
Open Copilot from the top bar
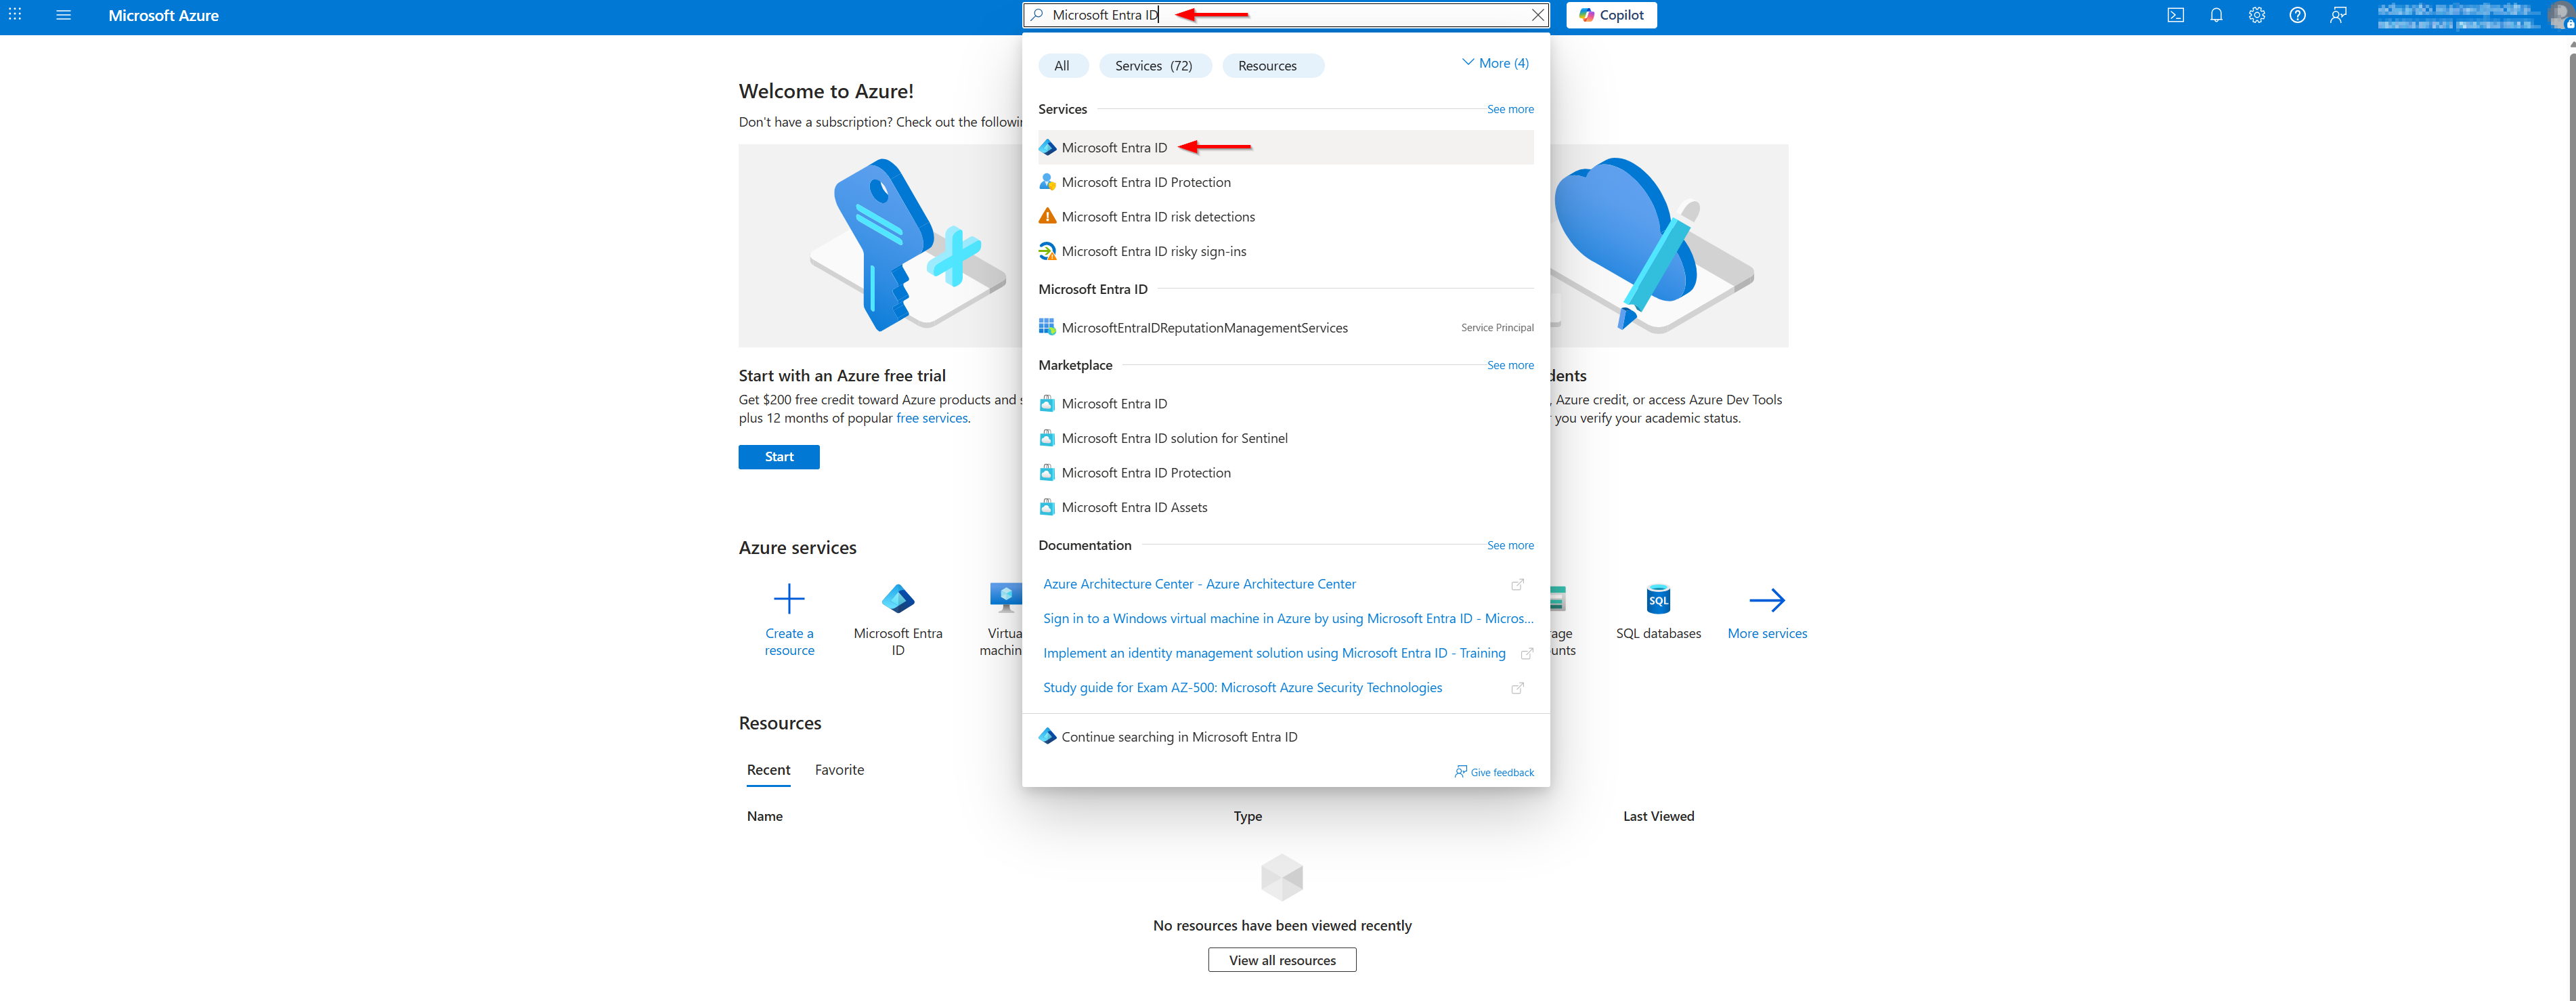(x=1611, y=15)
